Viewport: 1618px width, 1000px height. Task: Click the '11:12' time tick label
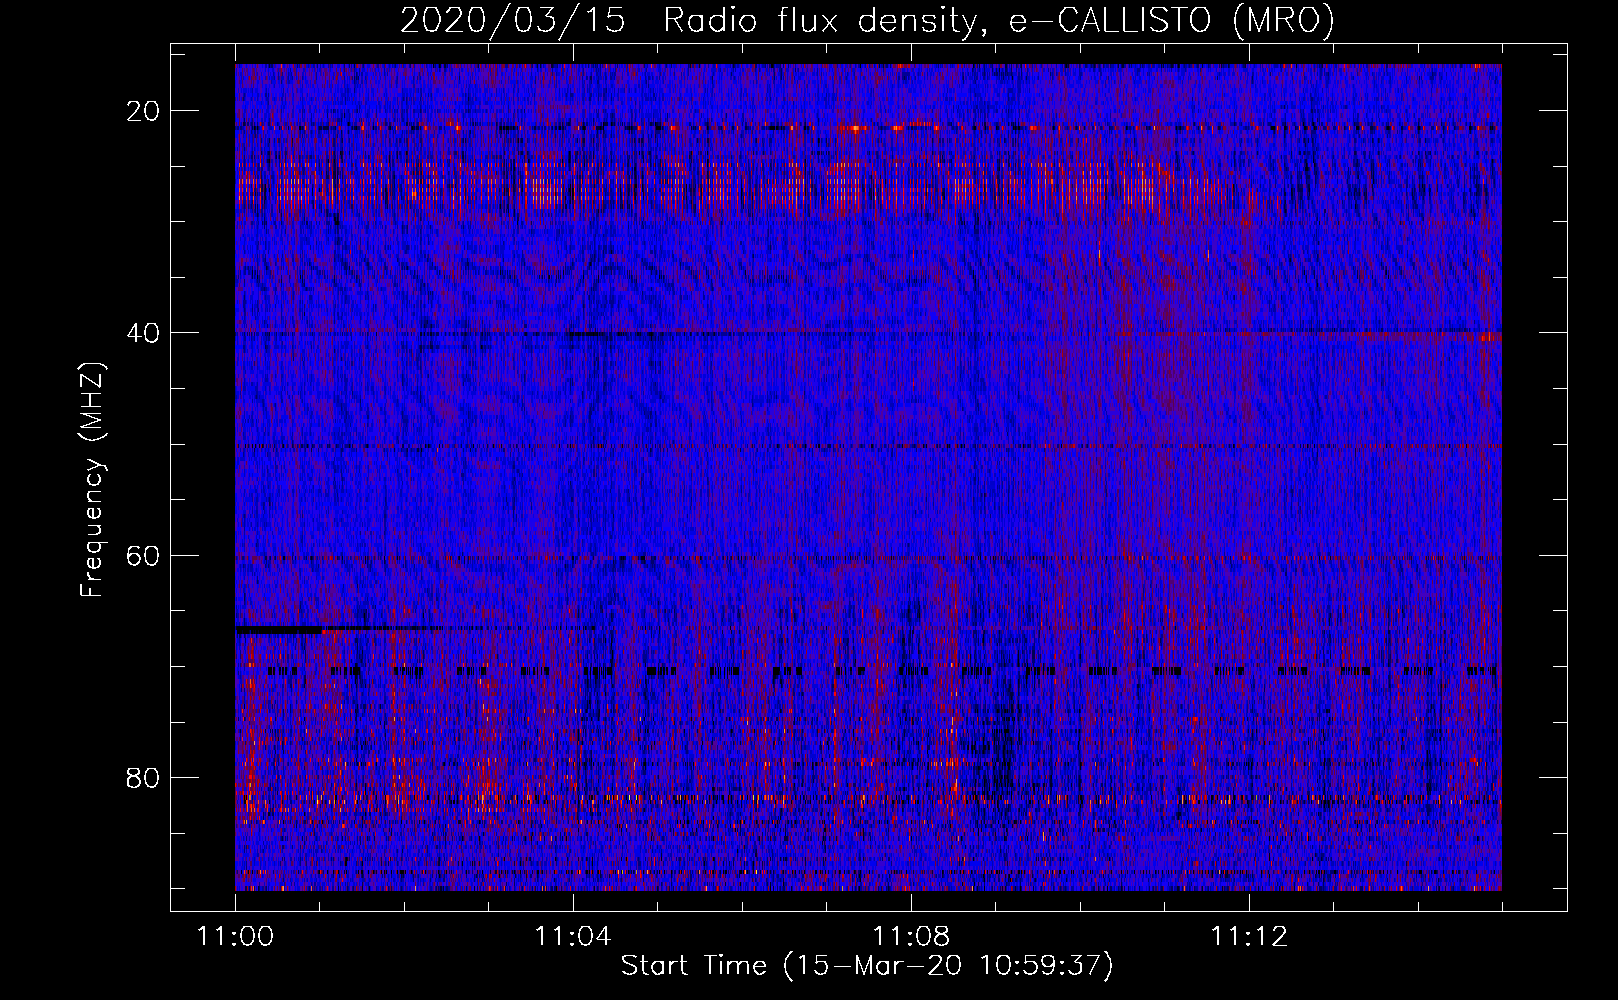(1249, 937)
